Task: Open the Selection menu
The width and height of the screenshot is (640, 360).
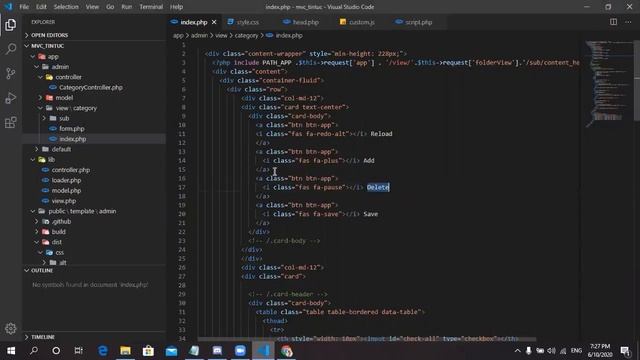Action: pos(66,7)
